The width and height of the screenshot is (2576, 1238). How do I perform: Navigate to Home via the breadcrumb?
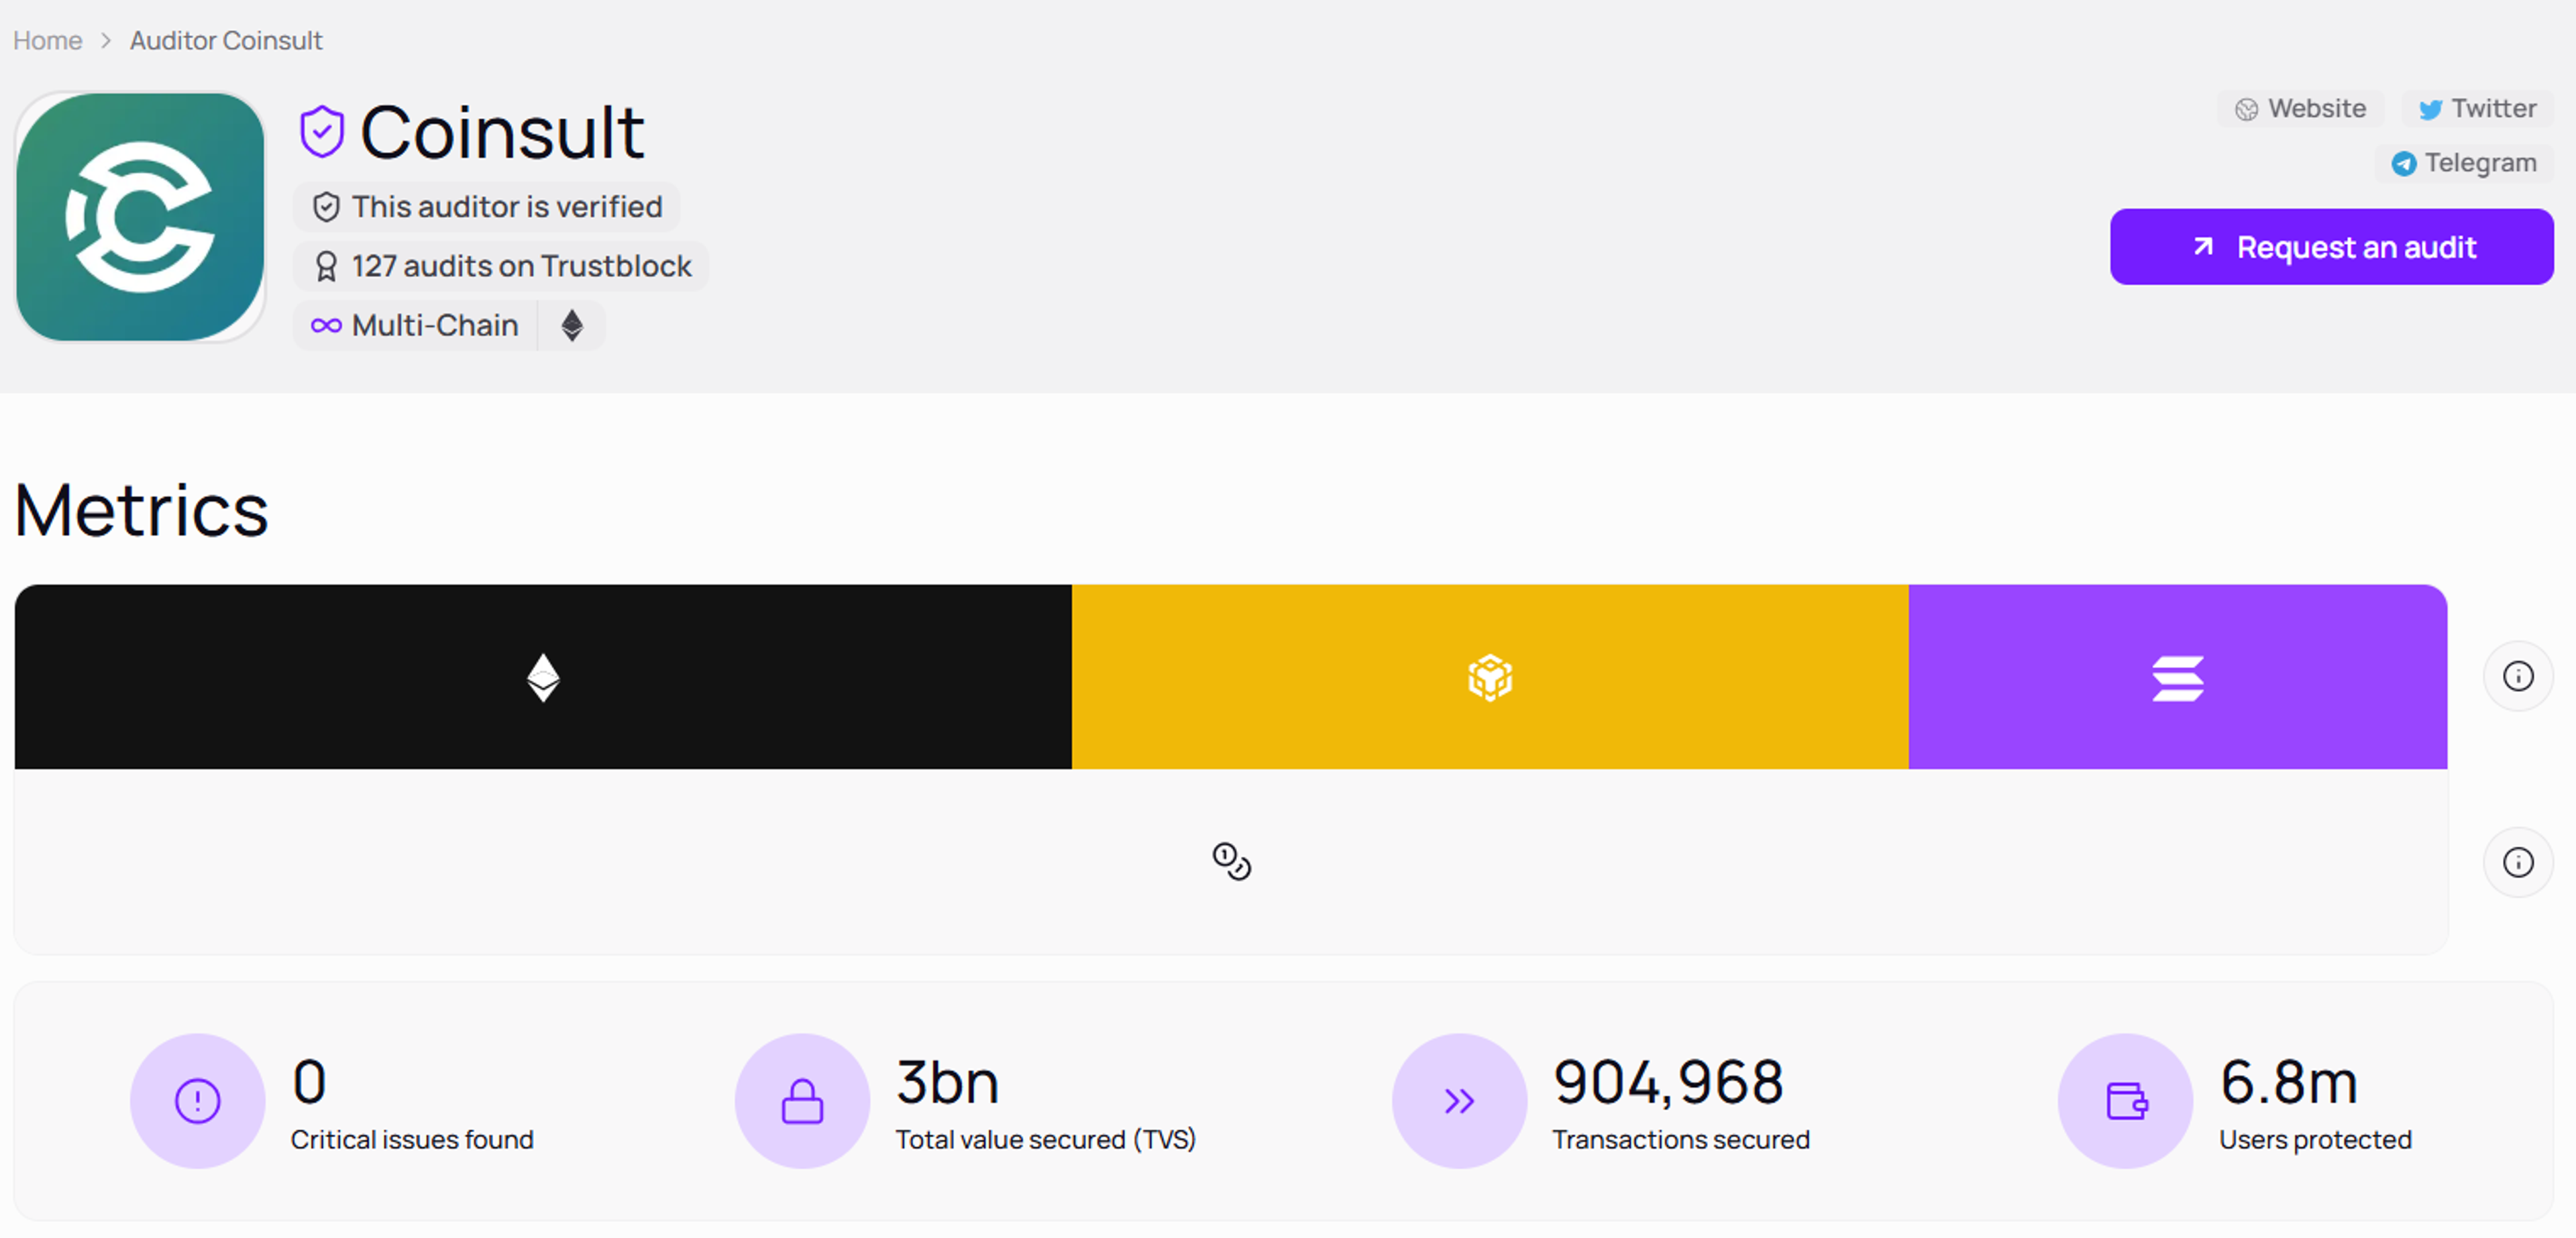[x=47, y=40]
